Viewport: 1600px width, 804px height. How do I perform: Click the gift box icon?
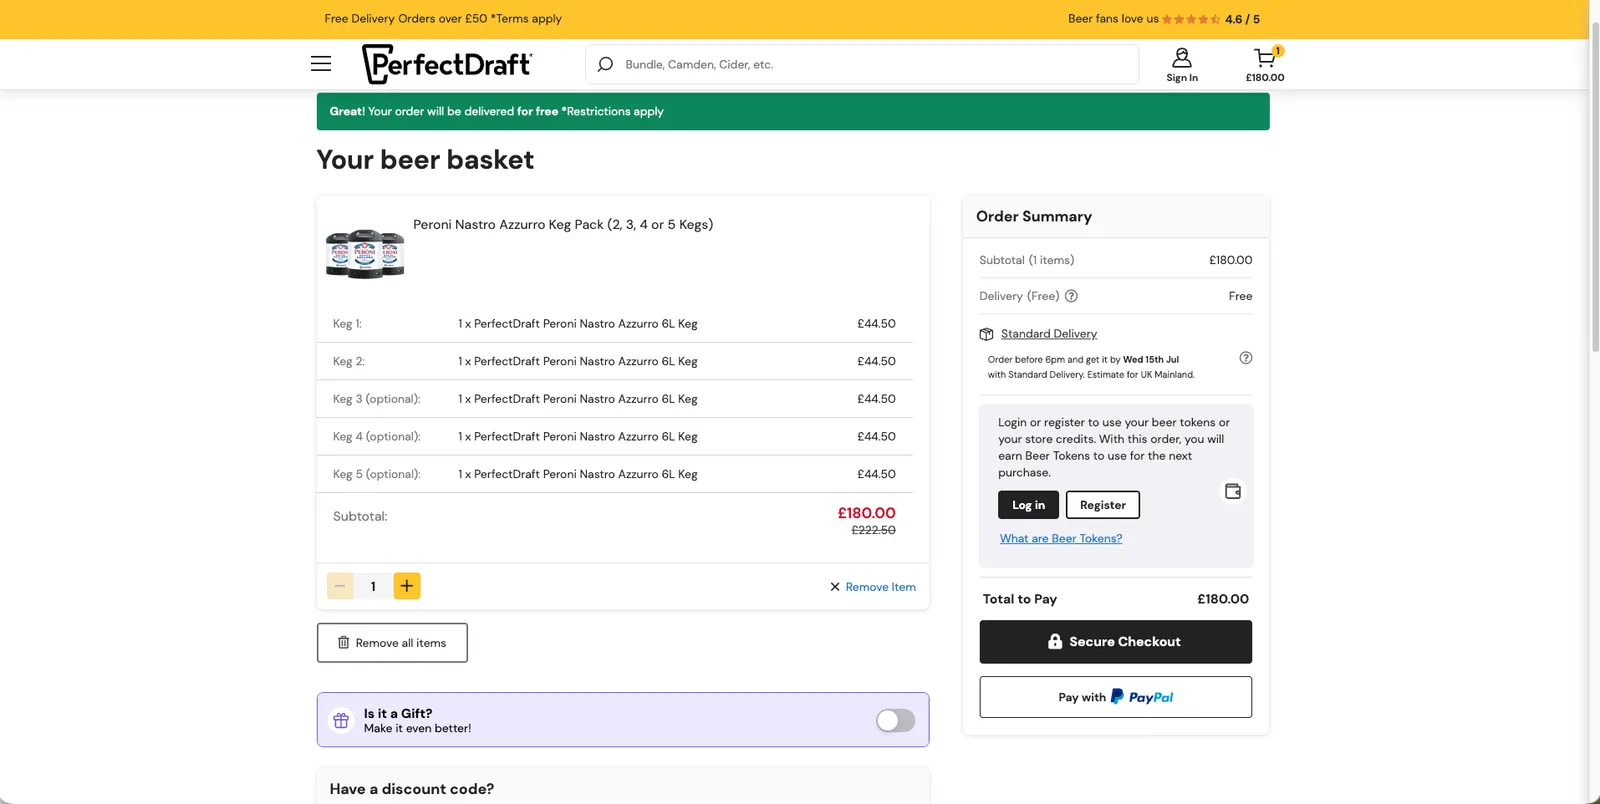pyautogui.click(x=341, y=720)
